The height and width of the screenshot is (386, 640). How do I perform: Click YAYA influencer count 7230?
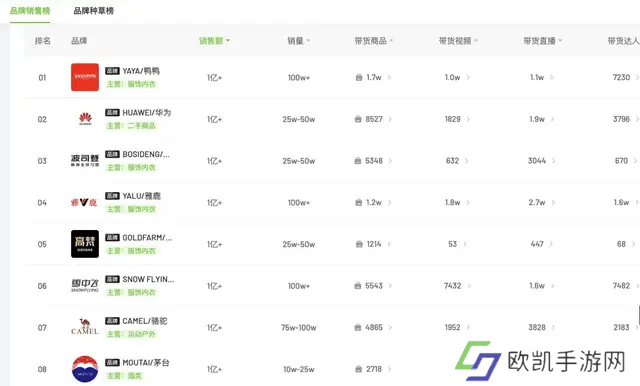tap(621, 77)
